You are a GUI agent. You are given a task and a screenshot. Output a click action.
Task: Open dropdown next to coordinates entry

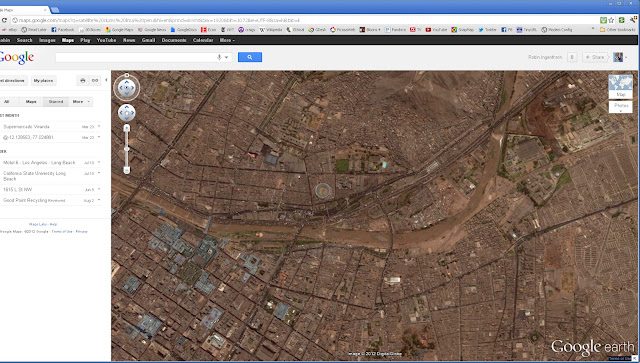(x=99, y=137)
